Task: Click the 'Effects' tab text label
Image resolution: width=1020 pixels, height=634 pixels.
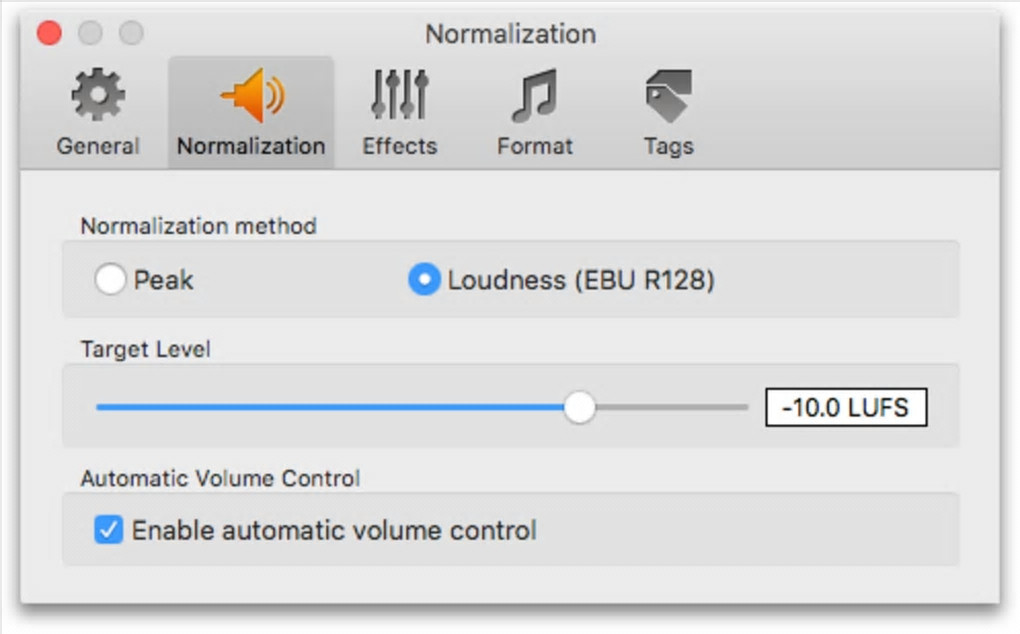Action: tap(399, 146)
